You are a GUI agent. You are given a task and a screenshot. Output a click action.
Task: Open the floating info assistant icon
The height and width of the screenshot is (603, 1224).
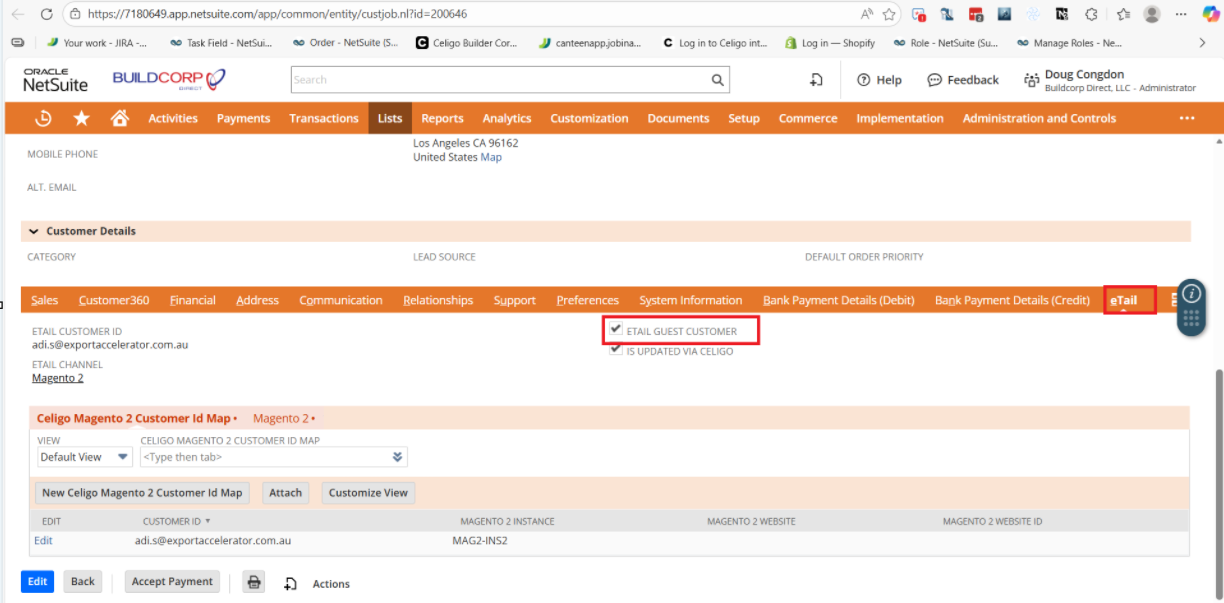coord(1191,294)
